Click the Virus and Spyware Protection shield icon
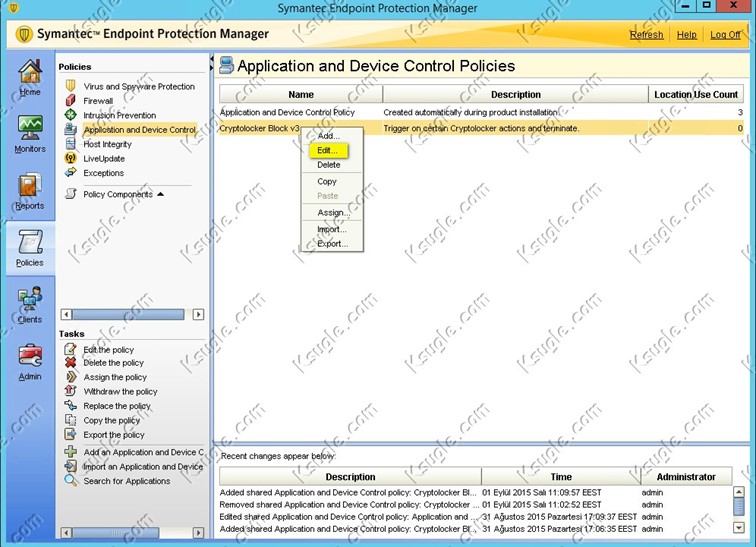The width and height of the screenshot is (756, 547). 70,86
